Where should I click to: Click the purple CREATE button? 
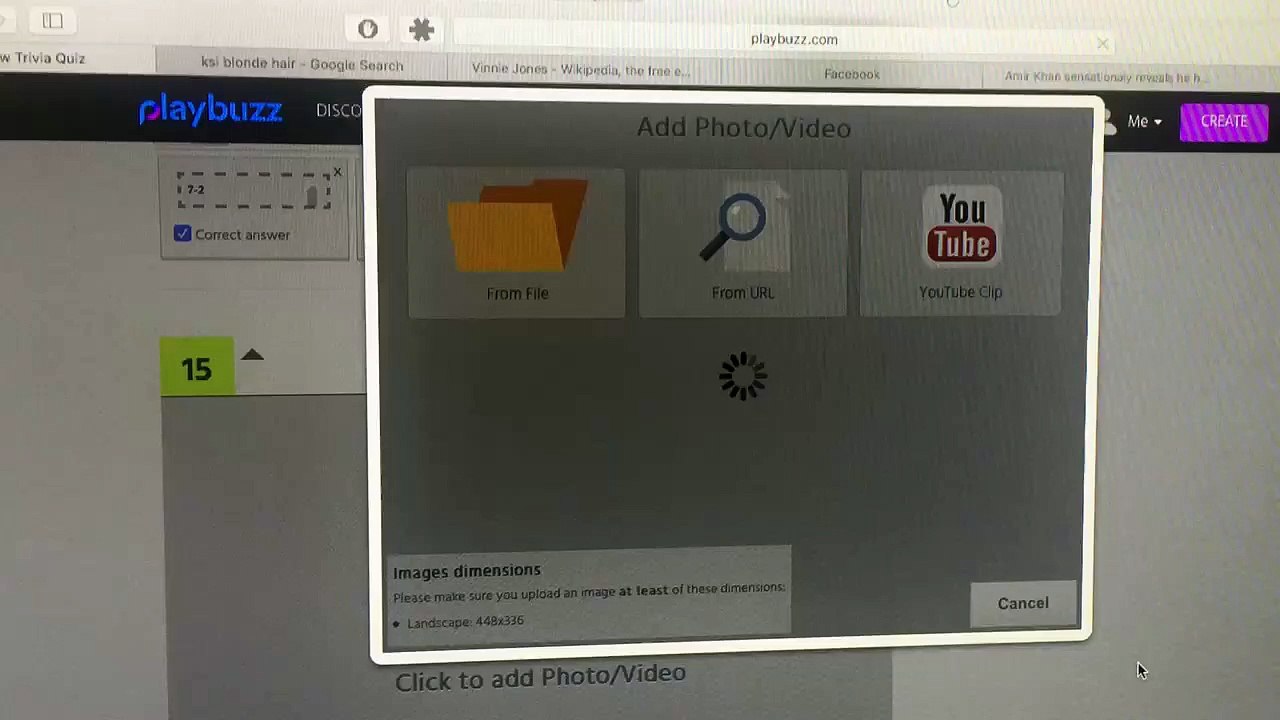click(x=1224, y=121)
